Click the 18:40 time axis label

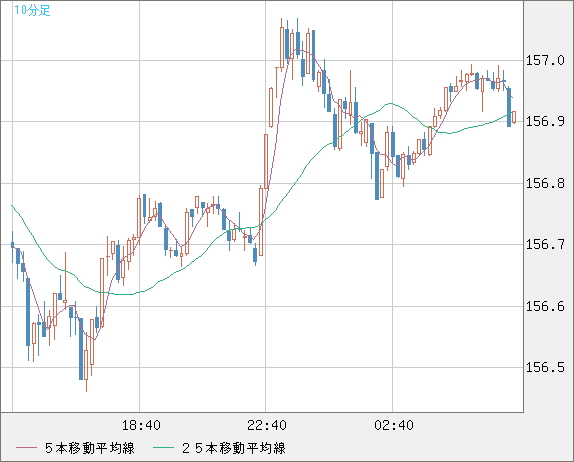click(x=141, y=425)
